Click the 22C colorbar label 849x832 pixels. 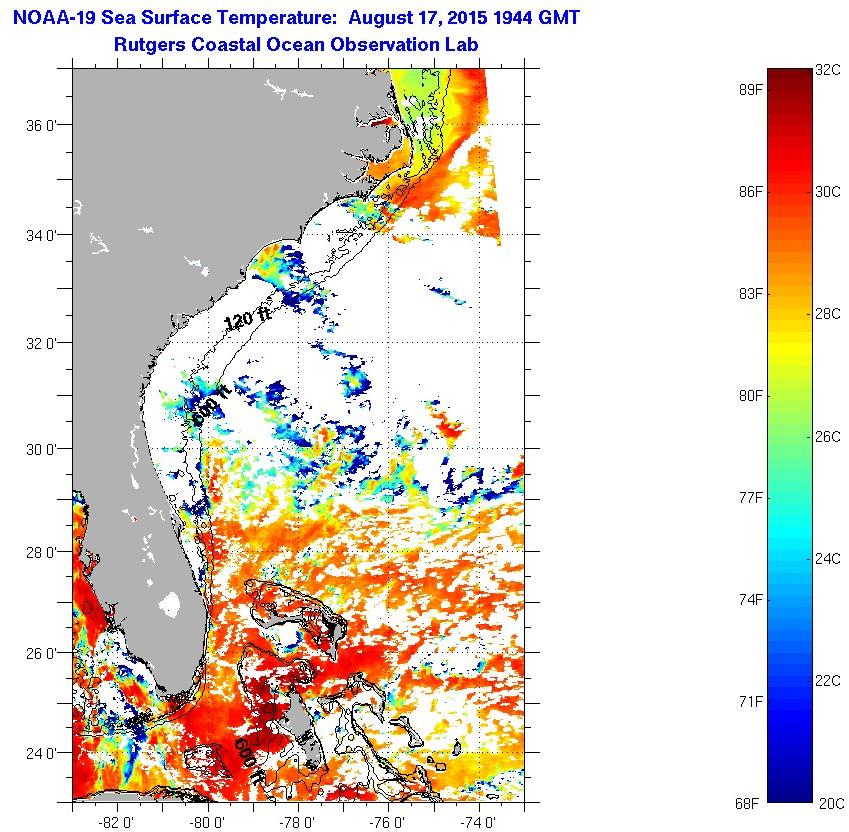pyautogui.click(x=828, y=680)
